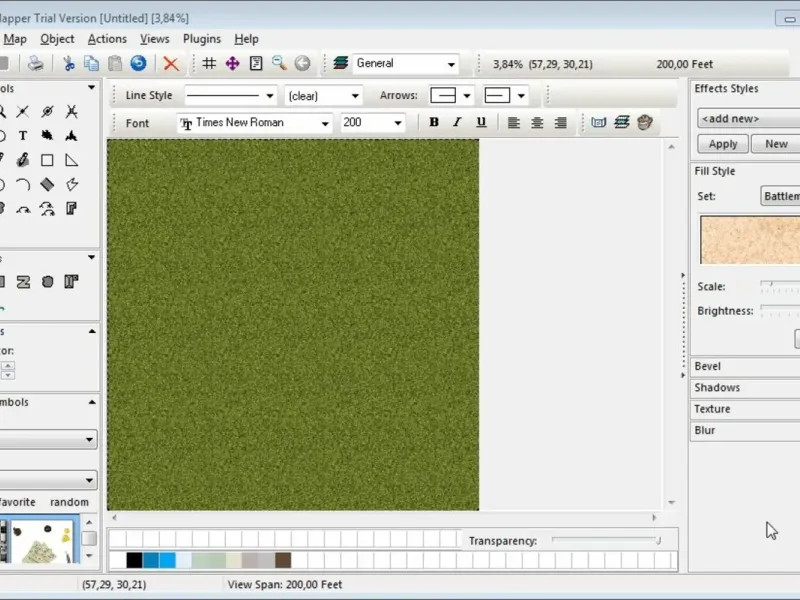The image size is (800, 600).
Task: Click the random symbols link
Action: pos(69,502)
